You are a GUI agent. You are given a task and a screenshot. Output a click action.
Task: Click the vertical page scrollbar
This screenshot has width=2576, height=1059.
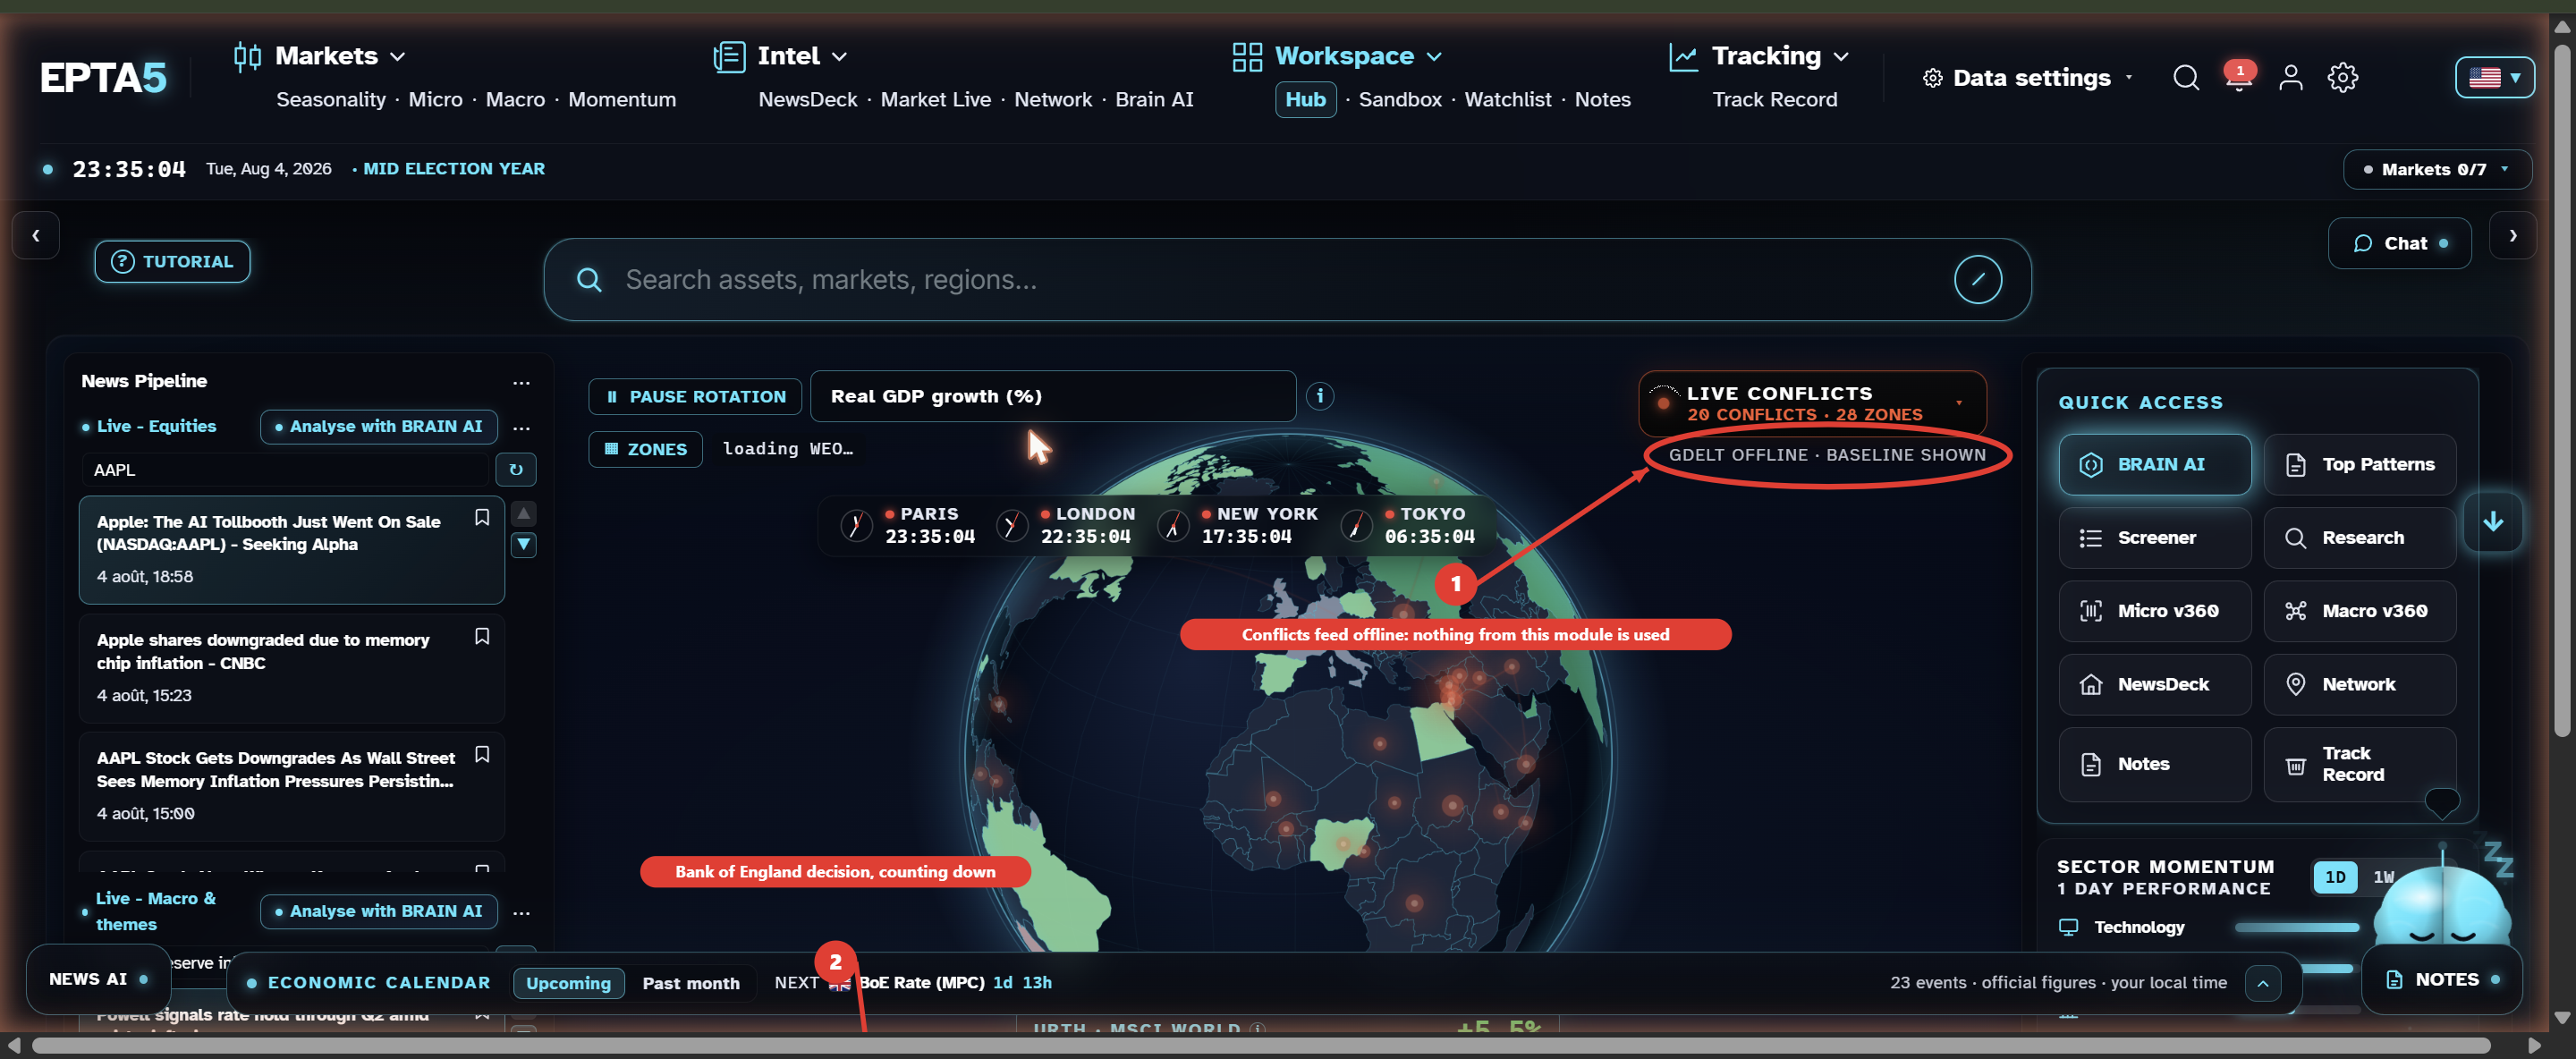pyautogui.click(x=2561, y=390)
